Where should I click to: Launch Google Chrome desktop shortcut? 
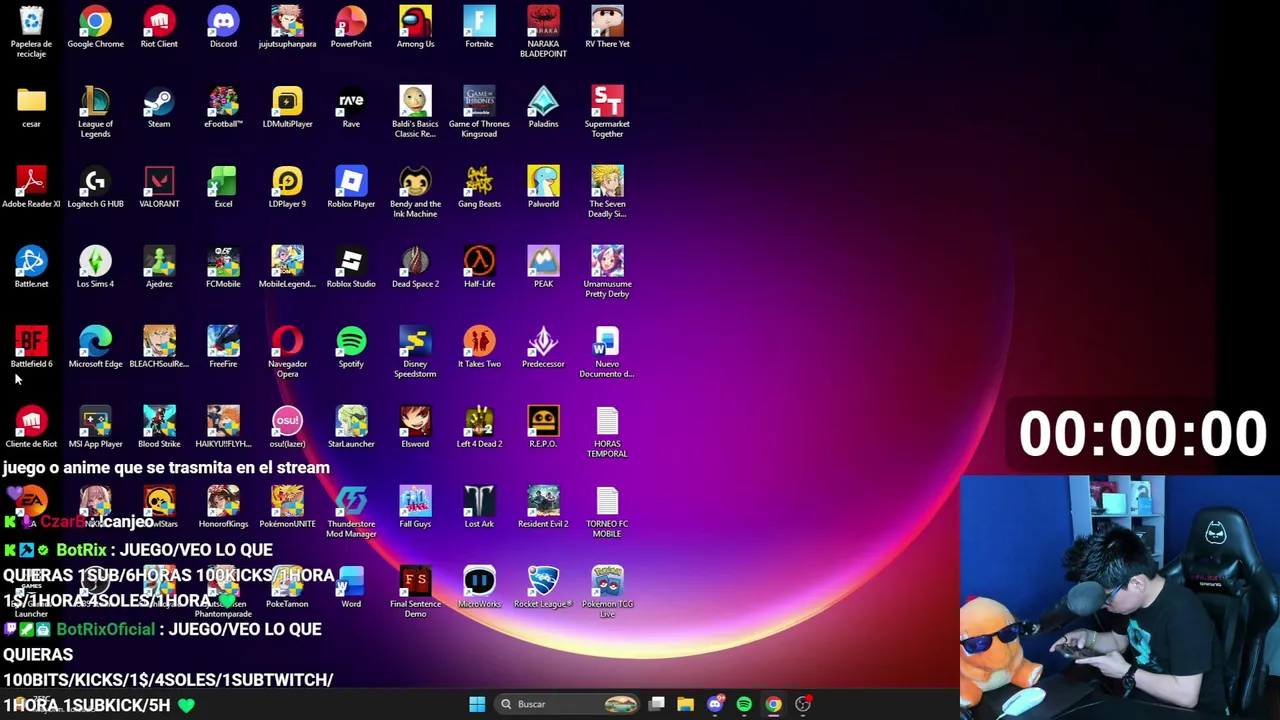pos(95,27)
